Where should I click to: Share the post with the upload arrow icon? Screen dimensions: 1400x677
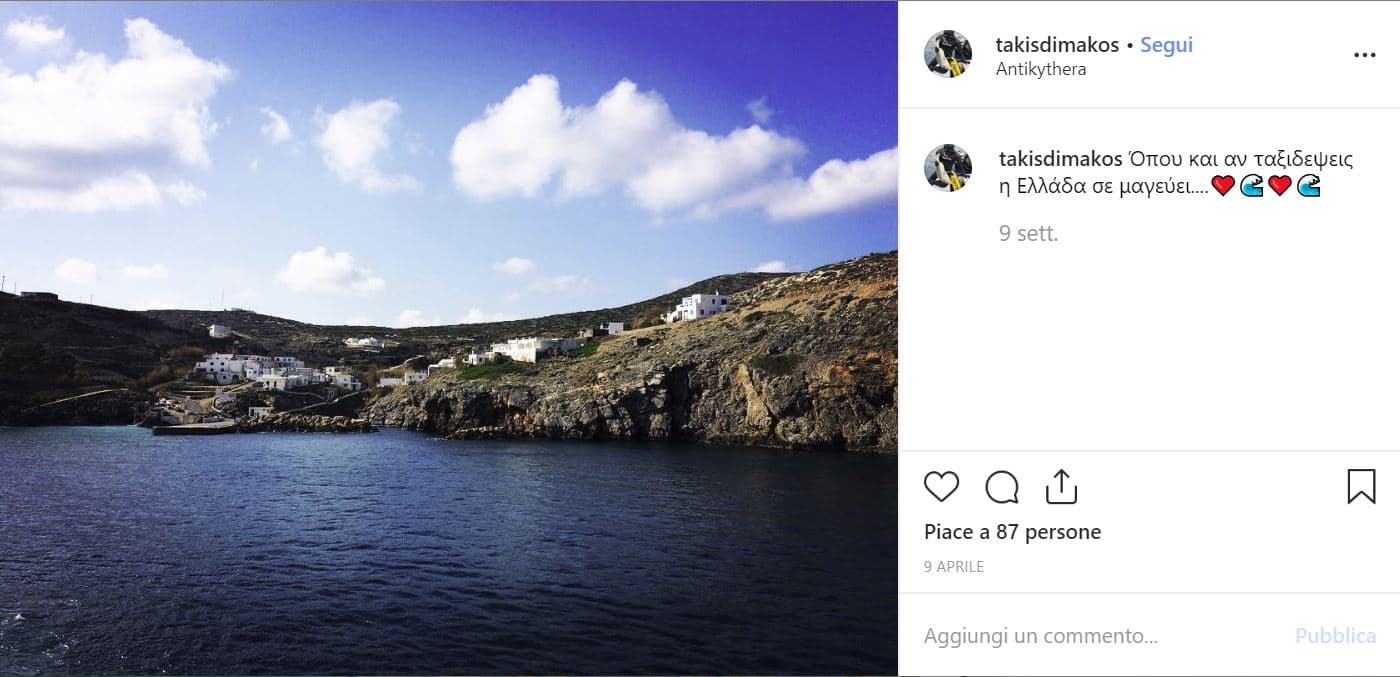pyautogui.click(x=1061, y=486)
